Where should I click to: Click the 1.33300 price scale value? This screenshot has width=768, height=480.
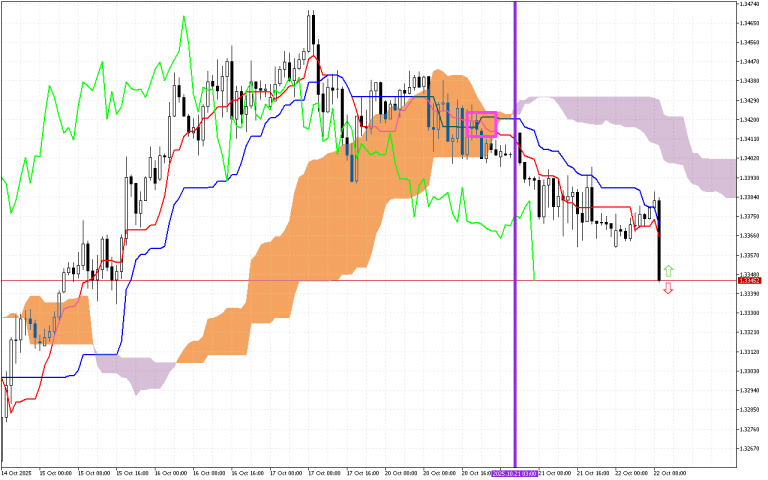pos(749,313)
